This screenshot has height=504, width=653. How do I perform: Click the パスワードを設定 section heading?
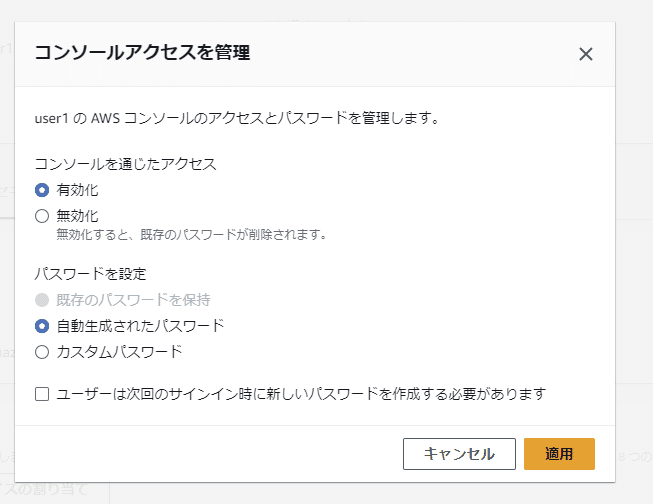click(90, 274)
